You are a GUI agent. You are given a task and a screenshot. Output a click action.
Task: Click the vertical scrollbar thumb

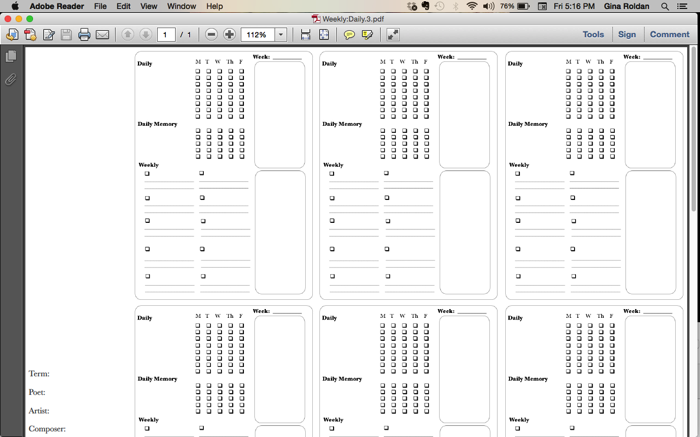pos(693,128)
